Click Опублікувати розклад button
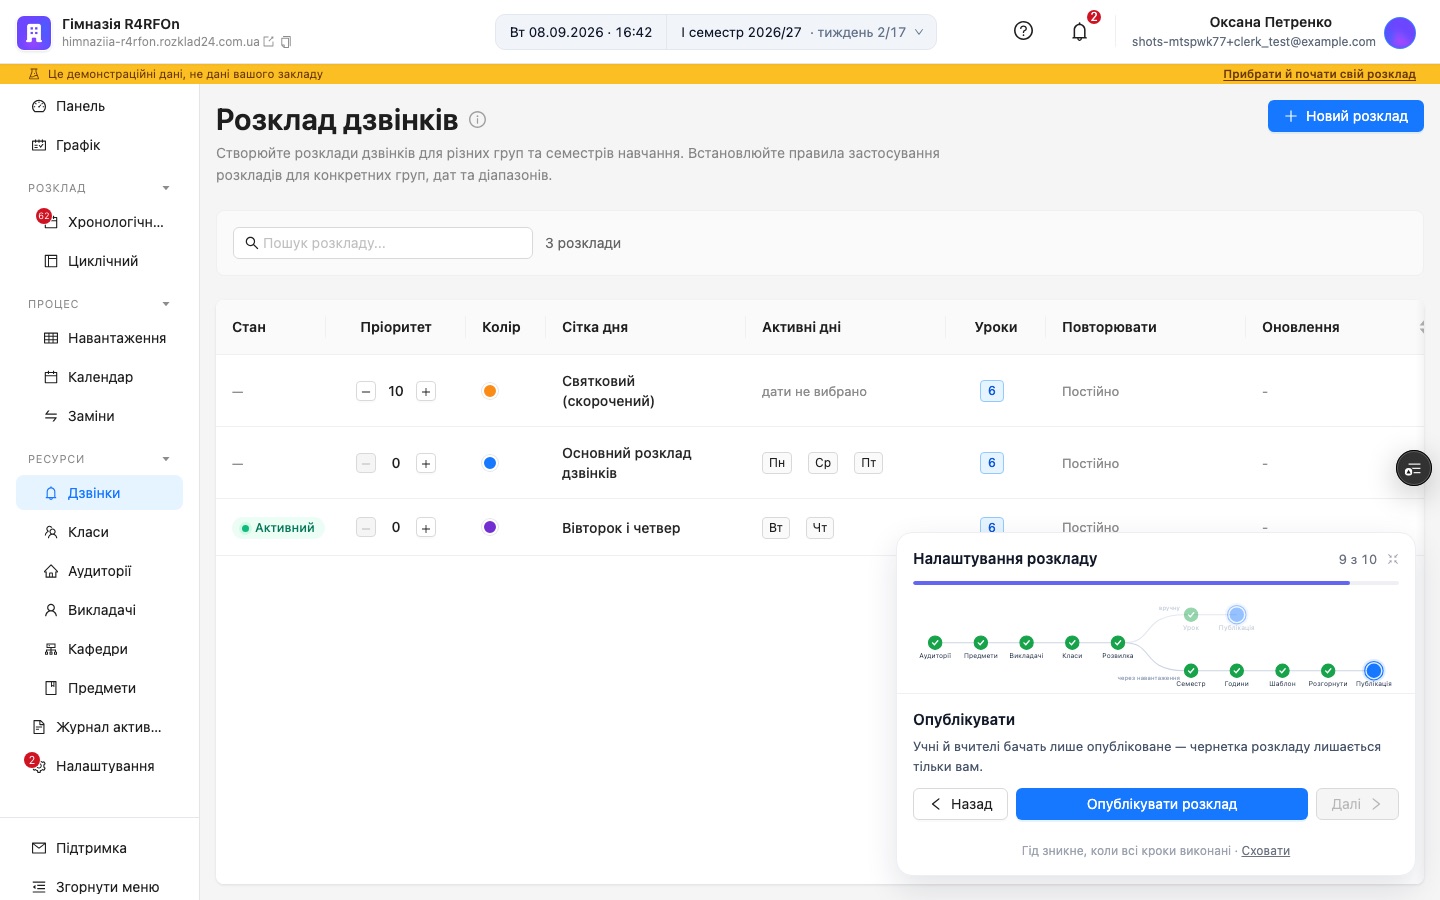The height and width of the screenshot is (900, 1440). [x=1162, y=804]
